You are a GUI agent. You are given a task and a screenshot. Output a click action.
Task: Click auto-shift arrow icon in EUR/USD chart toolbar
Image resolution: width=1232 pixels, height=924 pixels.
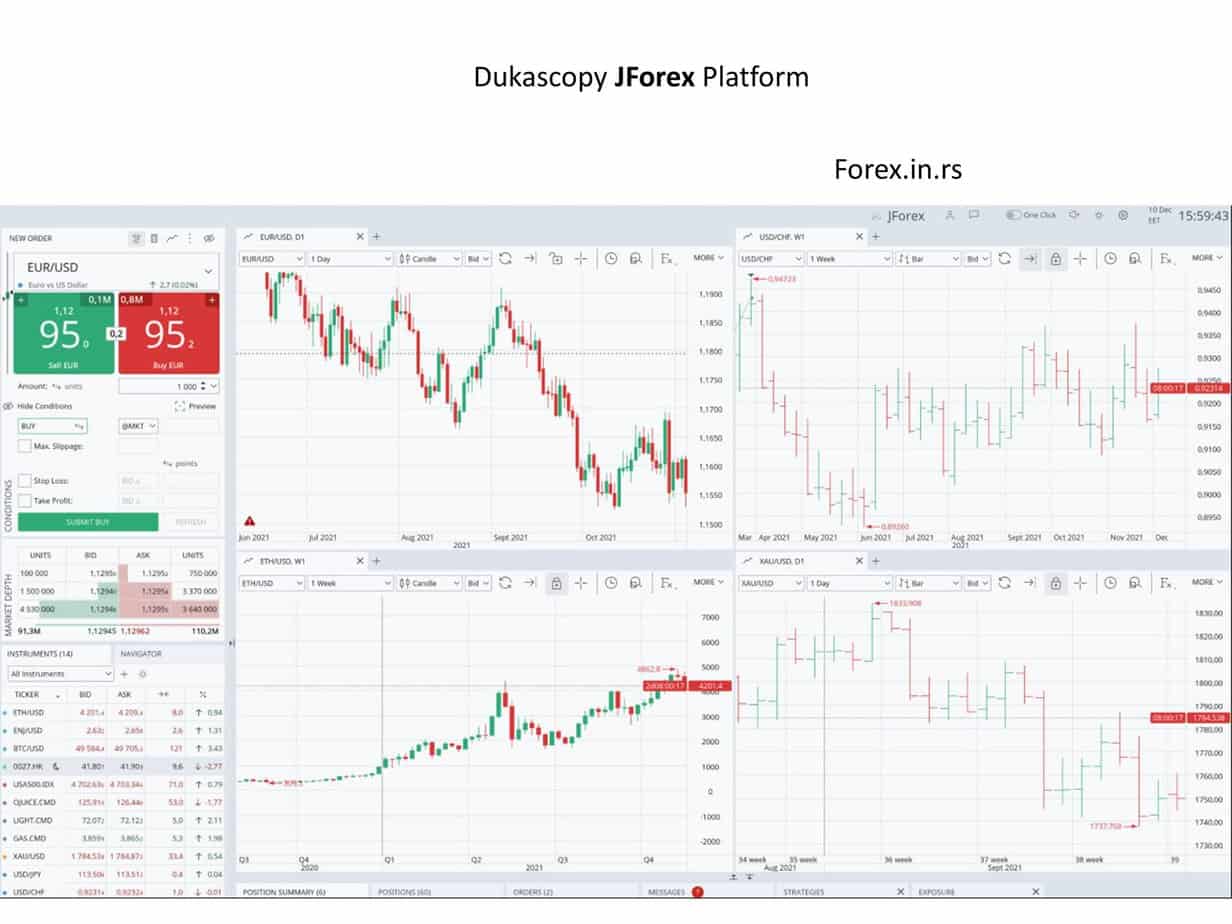point(530,258)
